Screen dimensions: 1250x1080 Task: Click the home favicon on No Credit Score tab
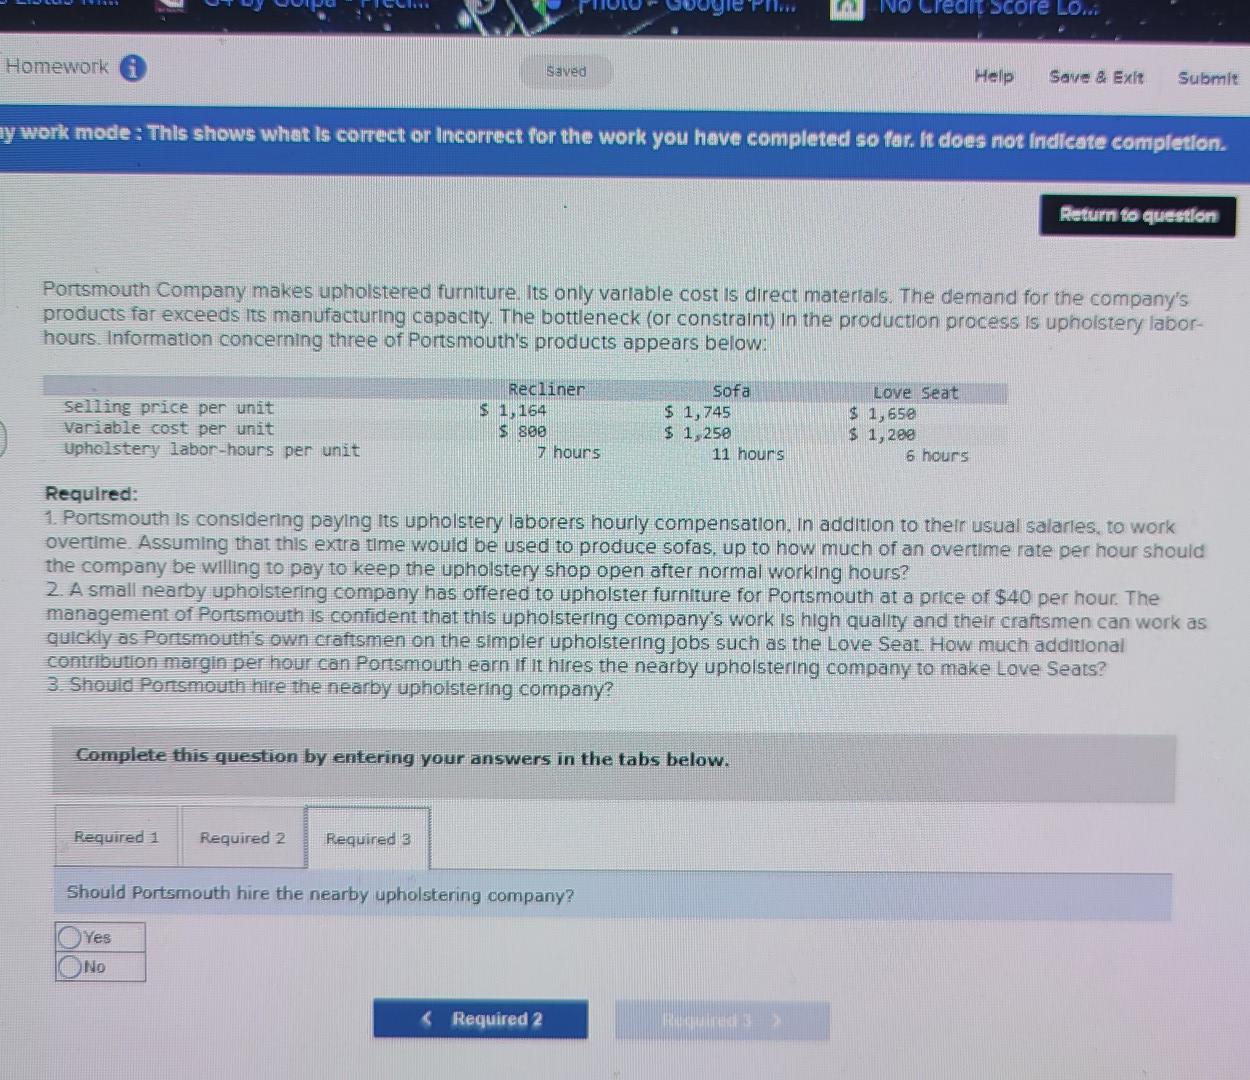848,9
